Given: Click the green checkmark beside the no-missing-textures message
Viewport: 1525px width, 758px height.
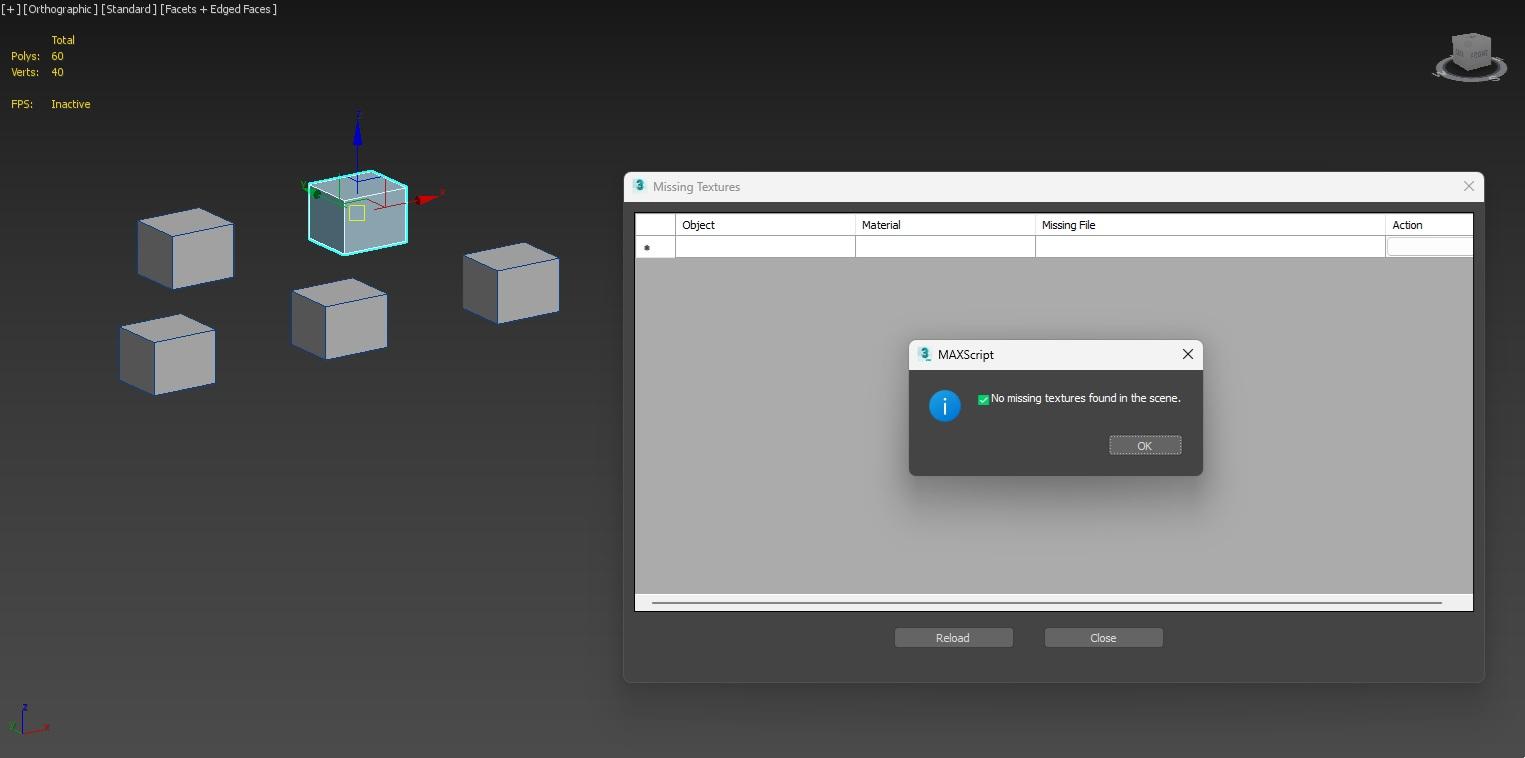Looking at the screenshot, I should (x=983, y=399).
